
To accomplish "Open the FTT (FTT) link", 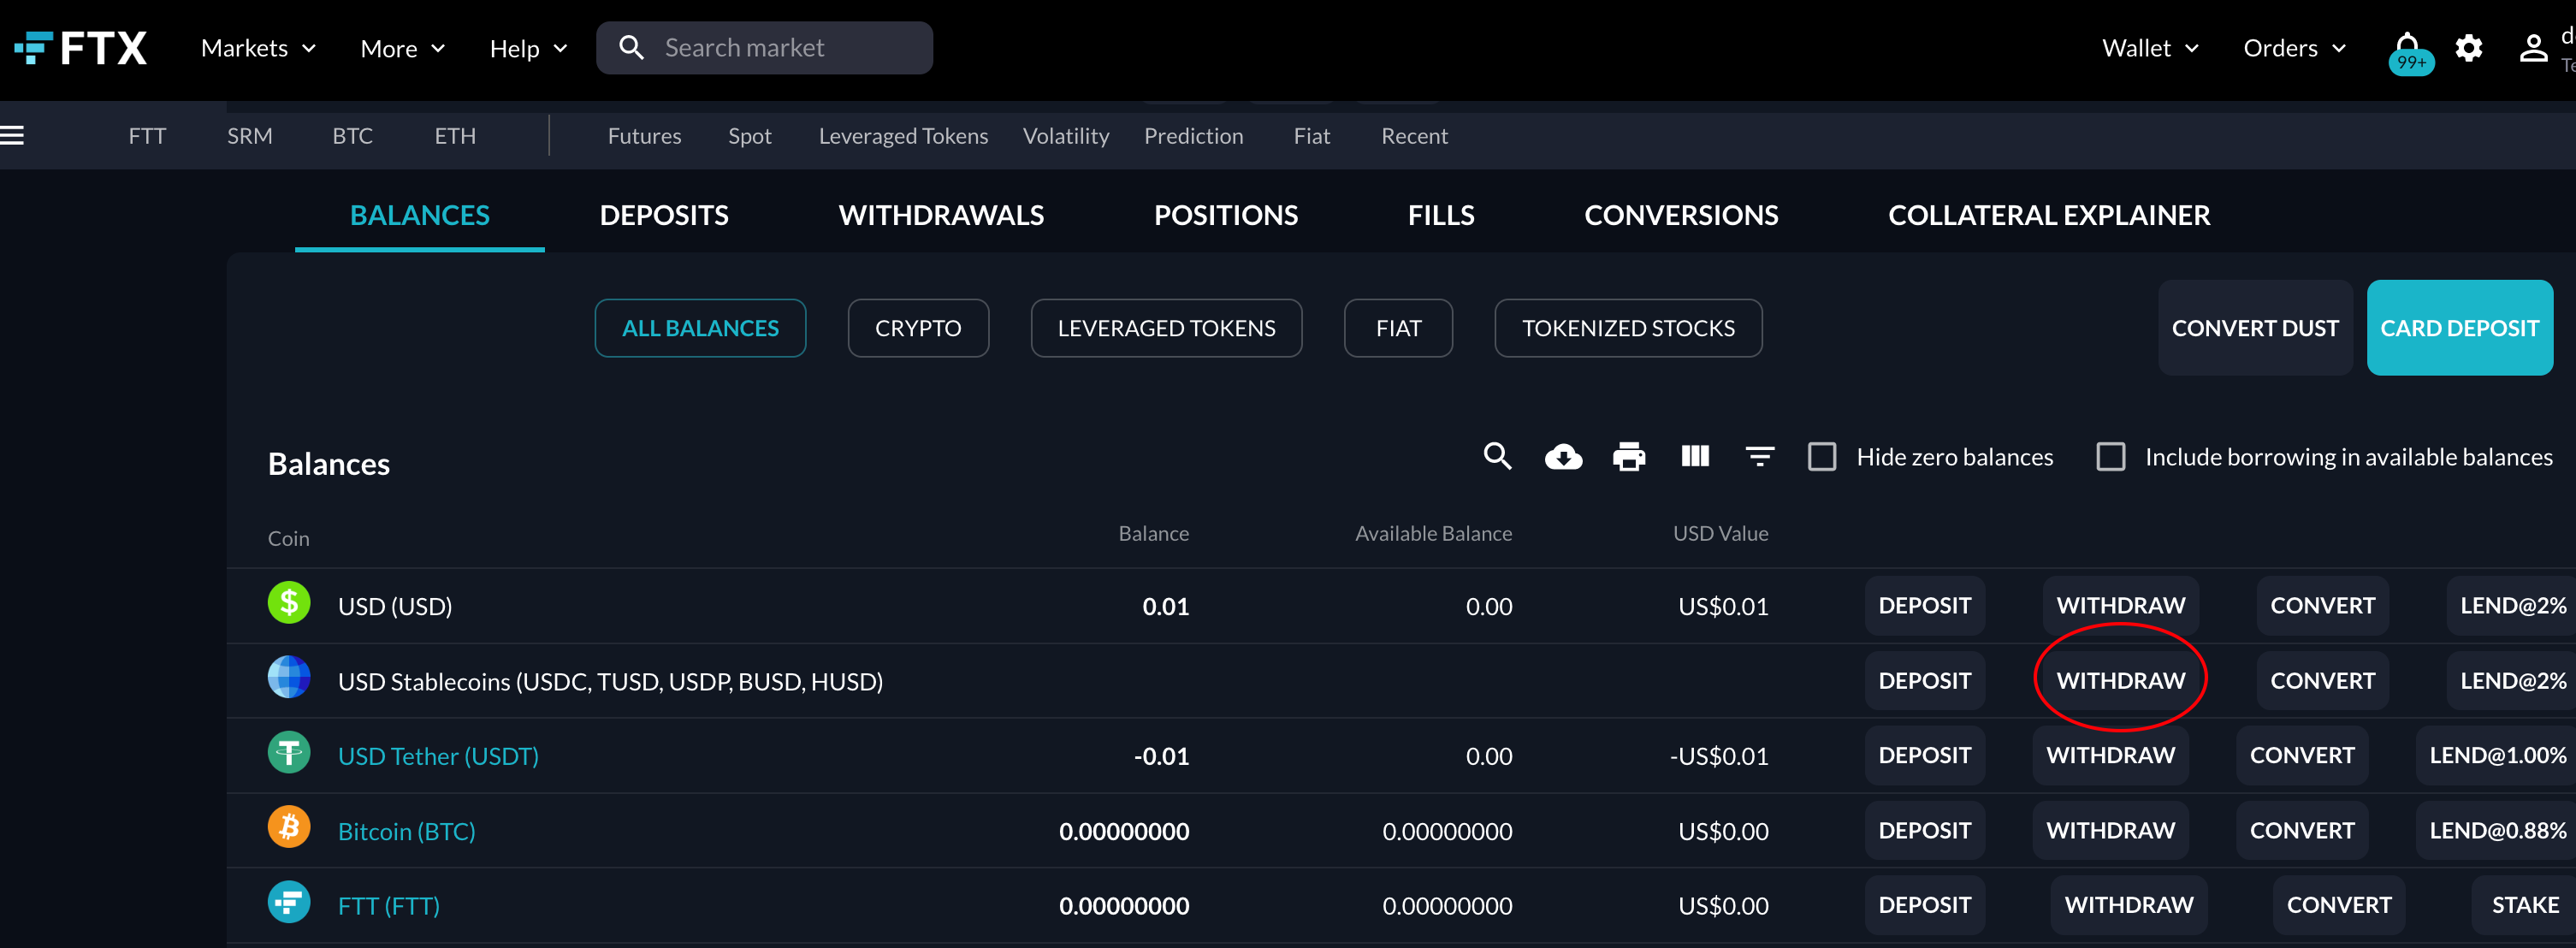I will click(x=388, y=906).
